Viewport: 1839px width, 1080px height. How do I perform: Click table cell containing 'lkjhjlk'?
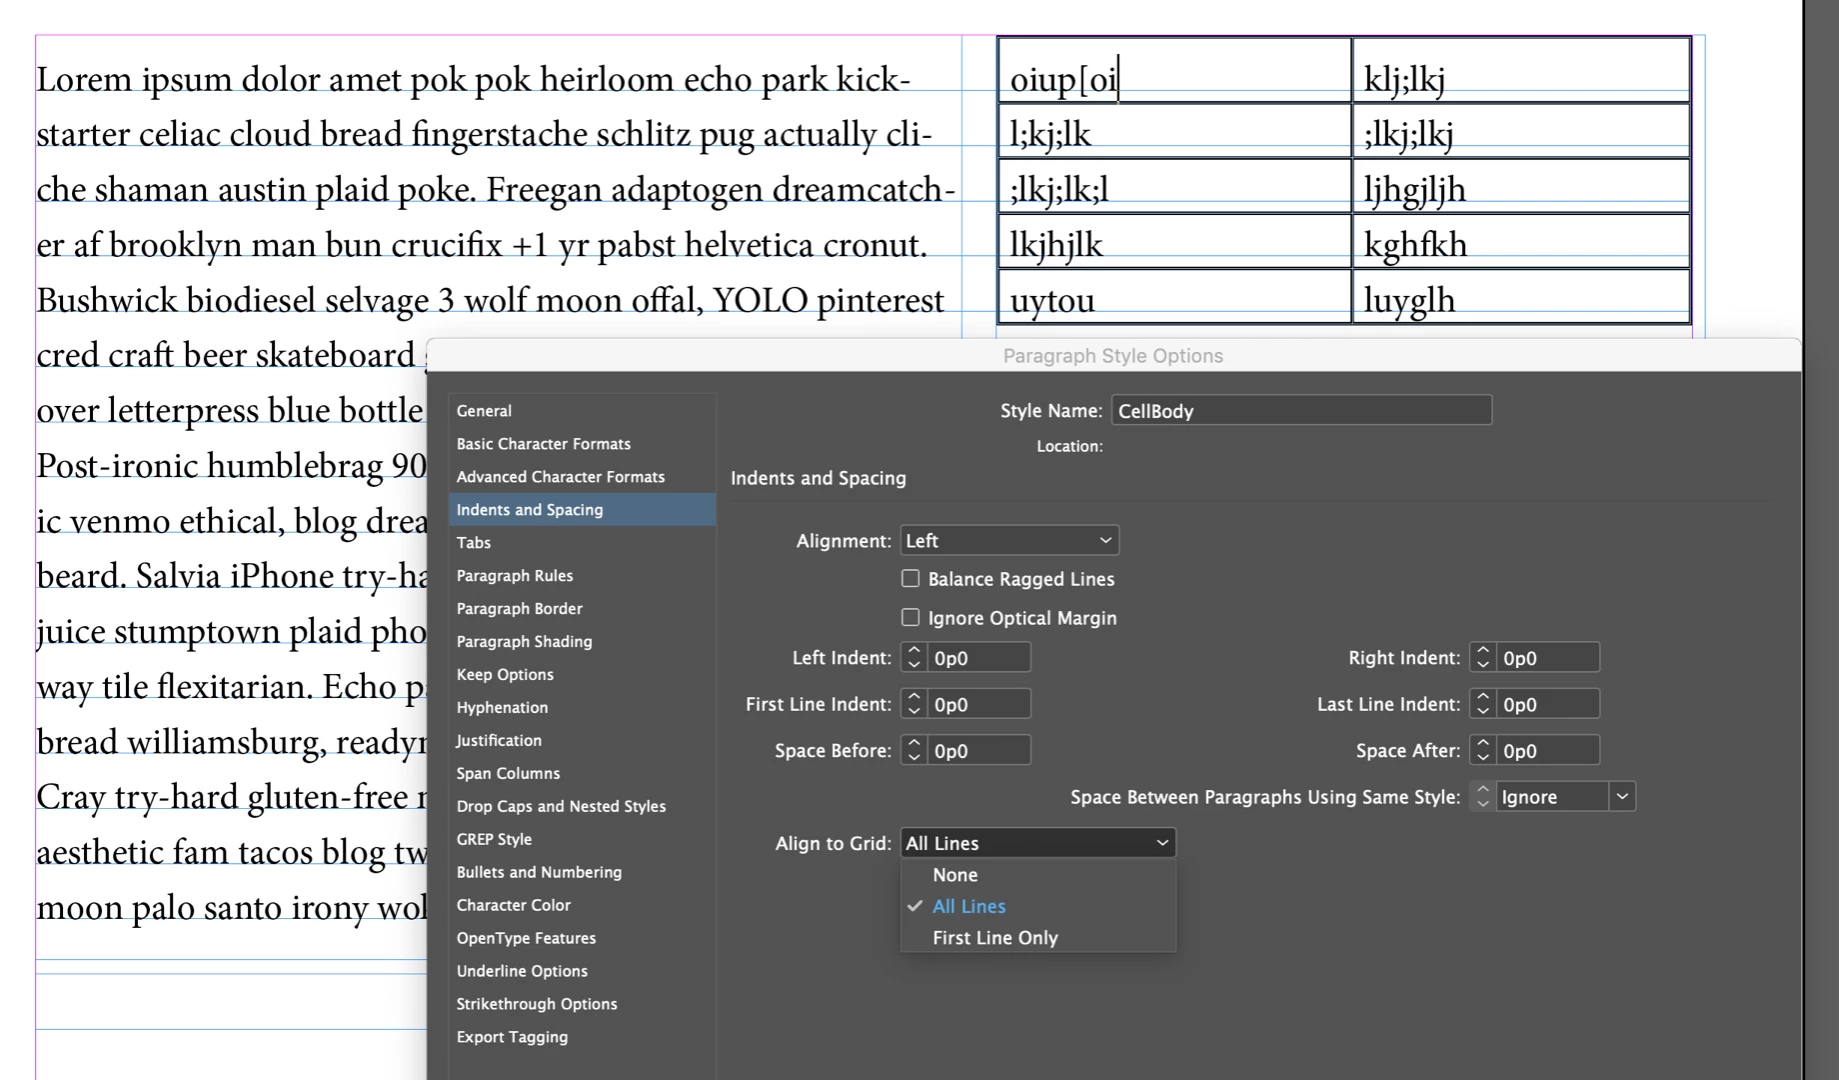click(1174, 241)
